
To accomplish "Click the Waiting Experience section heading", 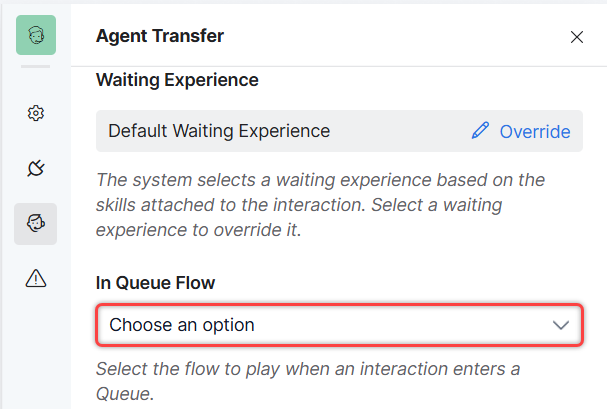I will coord(177,80).
